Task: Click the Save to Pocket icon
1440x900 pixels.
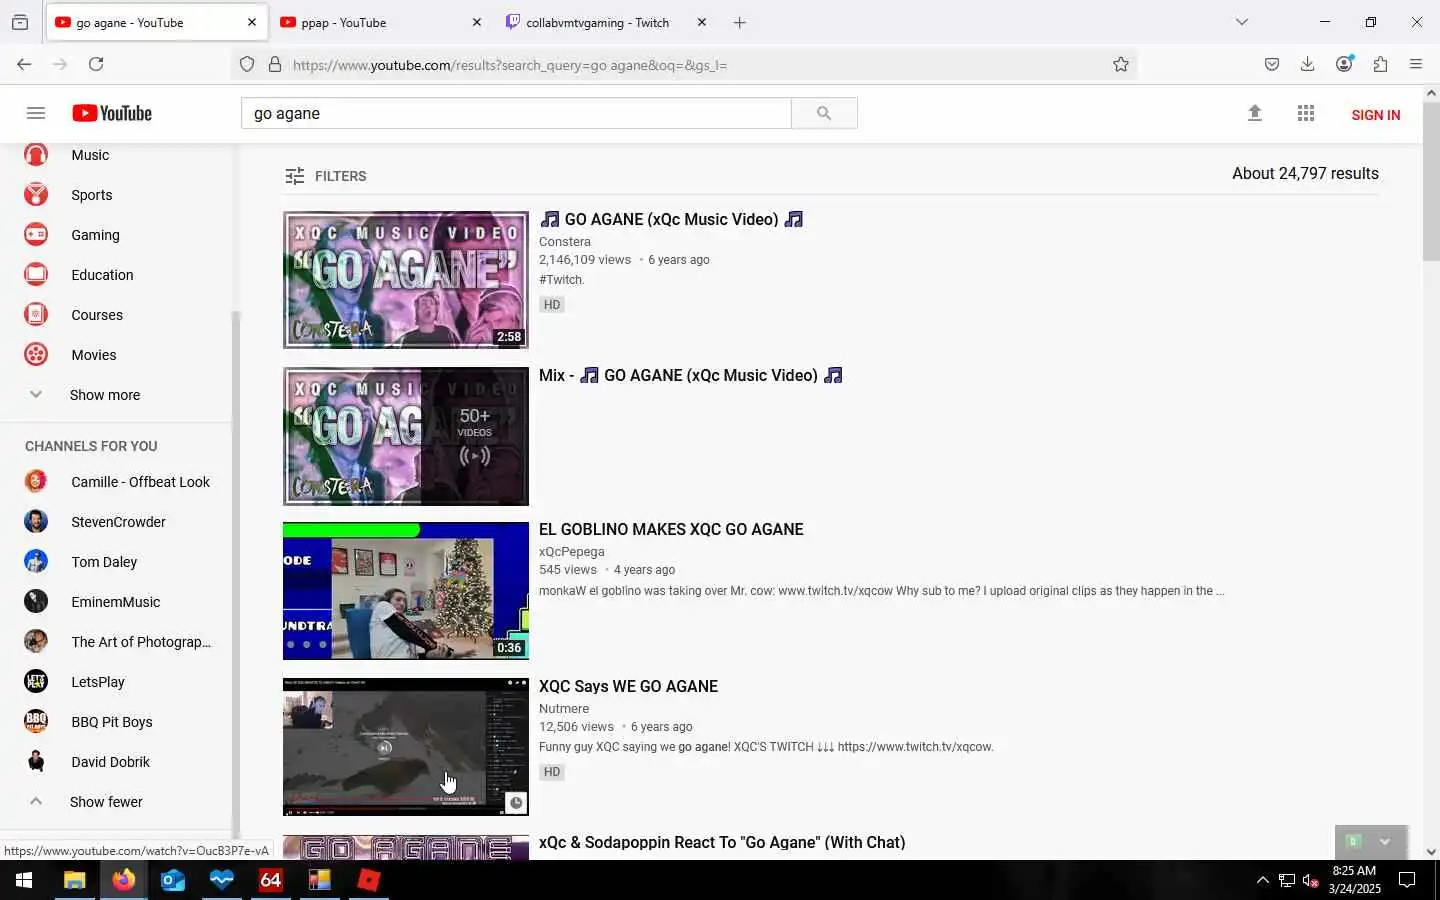Action: 1272,64
